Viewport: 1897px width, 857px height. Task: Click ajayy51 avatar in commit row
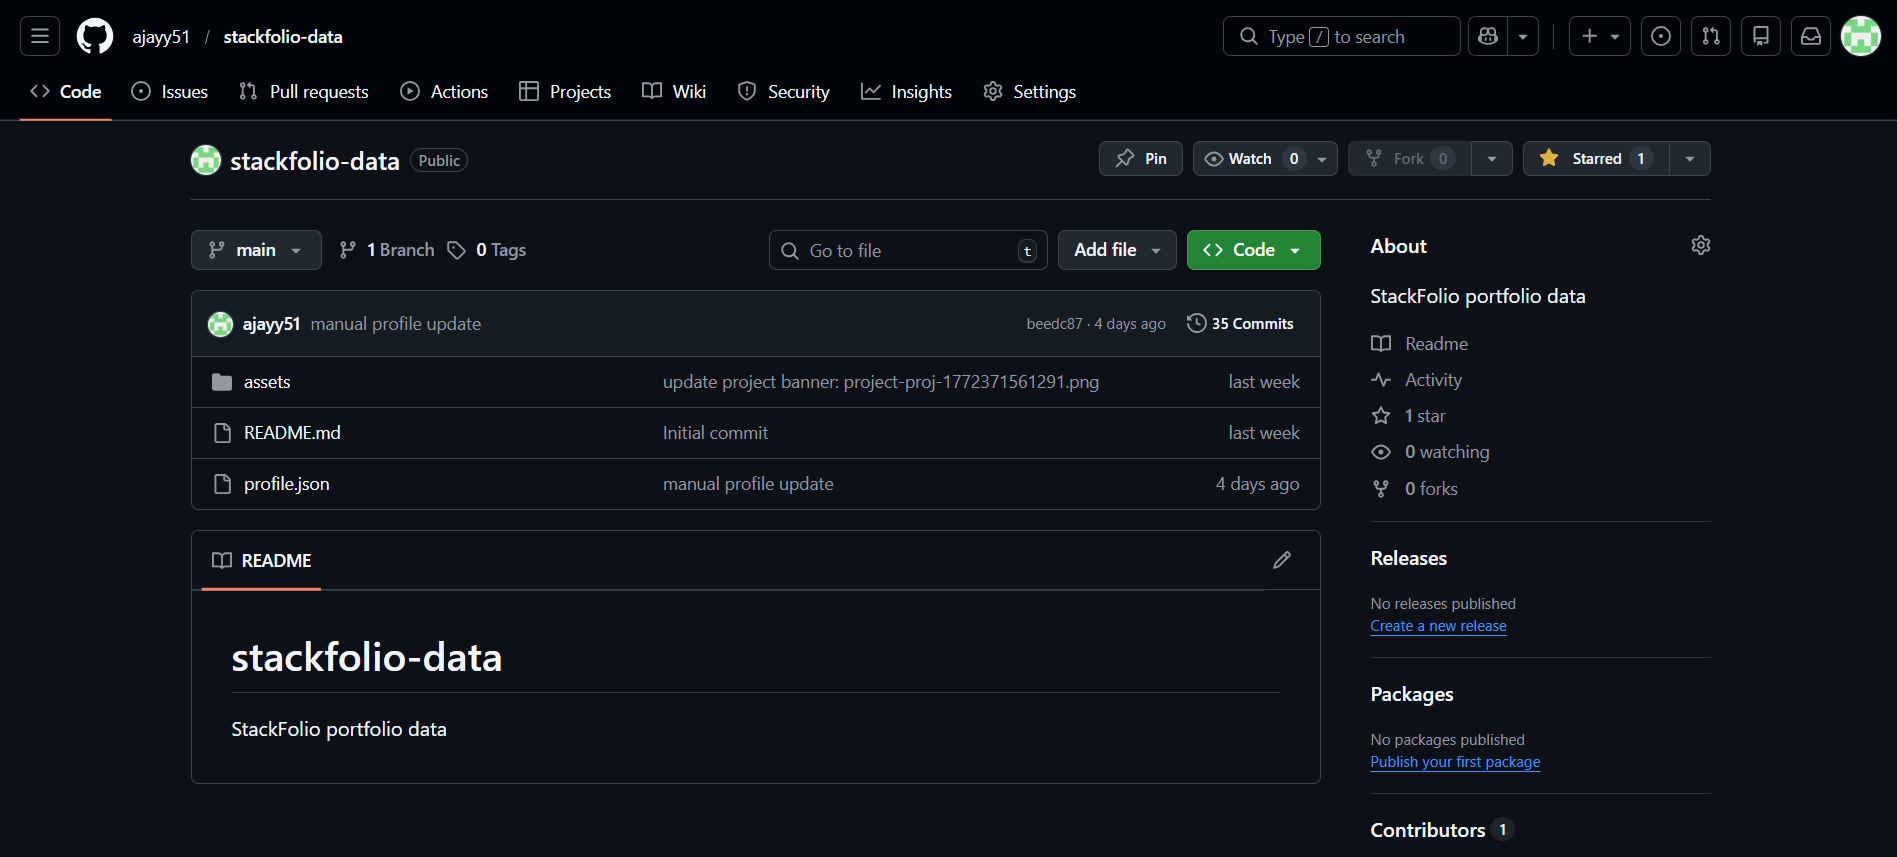pyautogui.click(x=220, y=324)
